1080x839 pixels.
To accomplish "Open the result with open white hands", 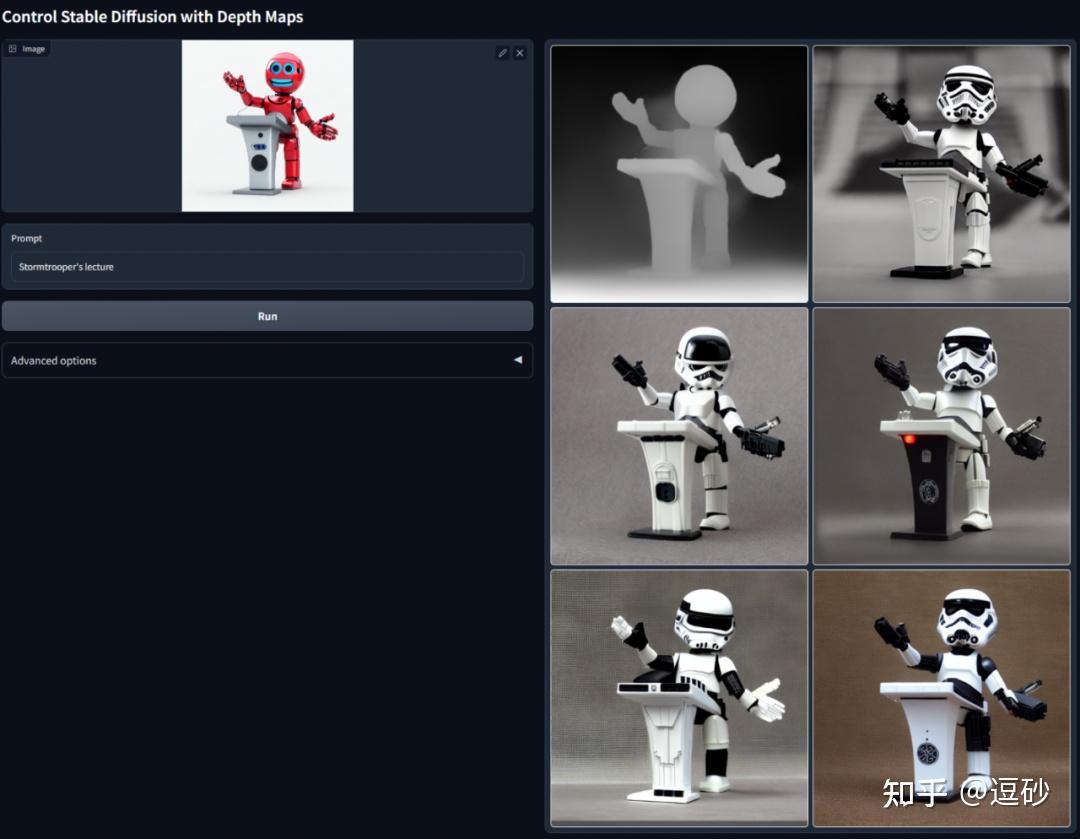I will 679,698.
